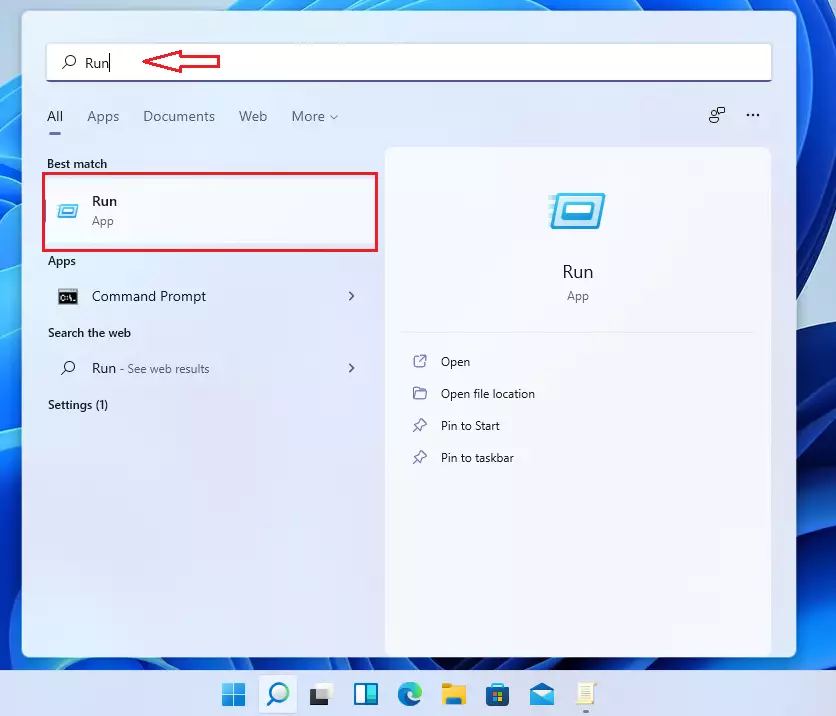Launch Microsoft Edge from taskbar

point(409,694)
